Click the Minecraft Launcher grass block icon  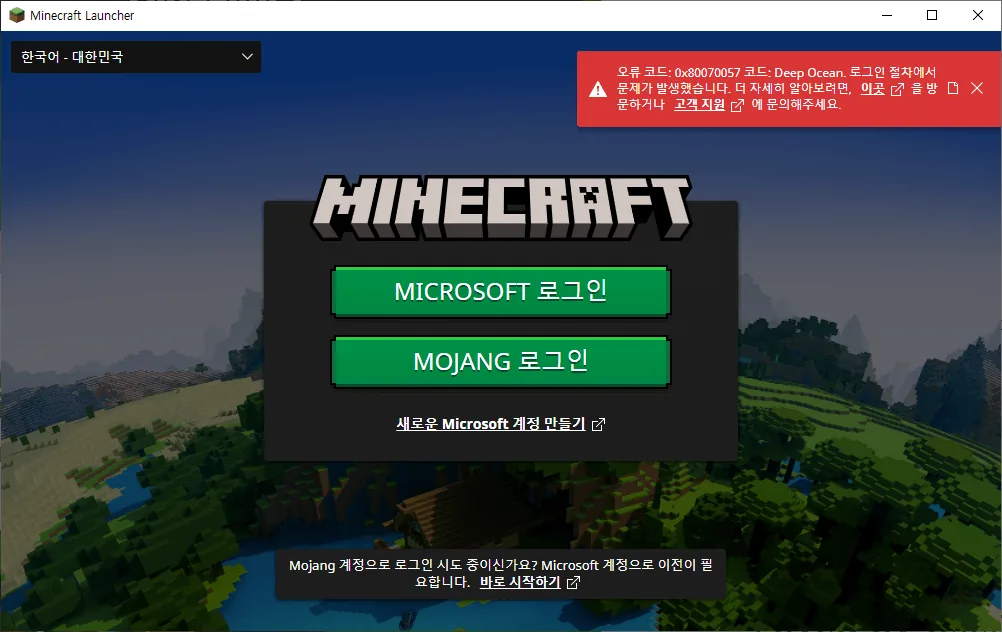point(17,15)
